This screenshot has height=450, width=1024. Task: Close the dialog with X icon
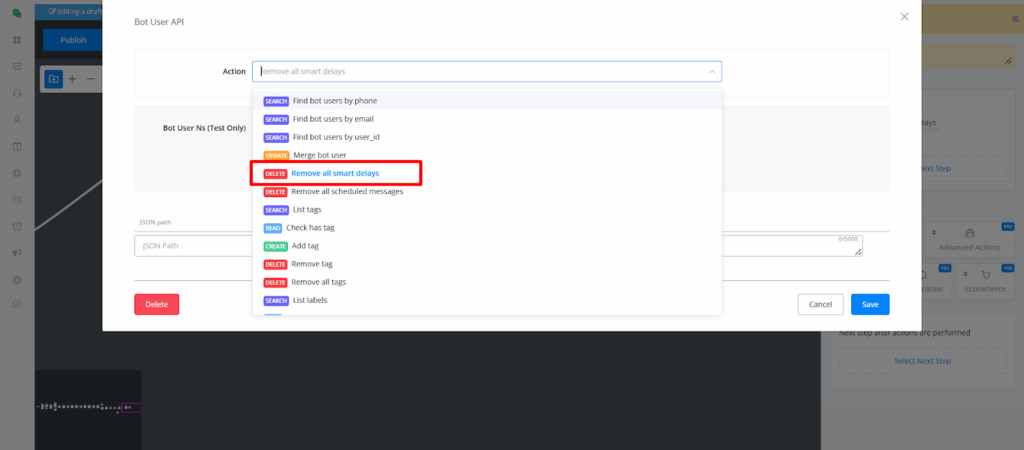pyautogui.click(x=904, y=17)
